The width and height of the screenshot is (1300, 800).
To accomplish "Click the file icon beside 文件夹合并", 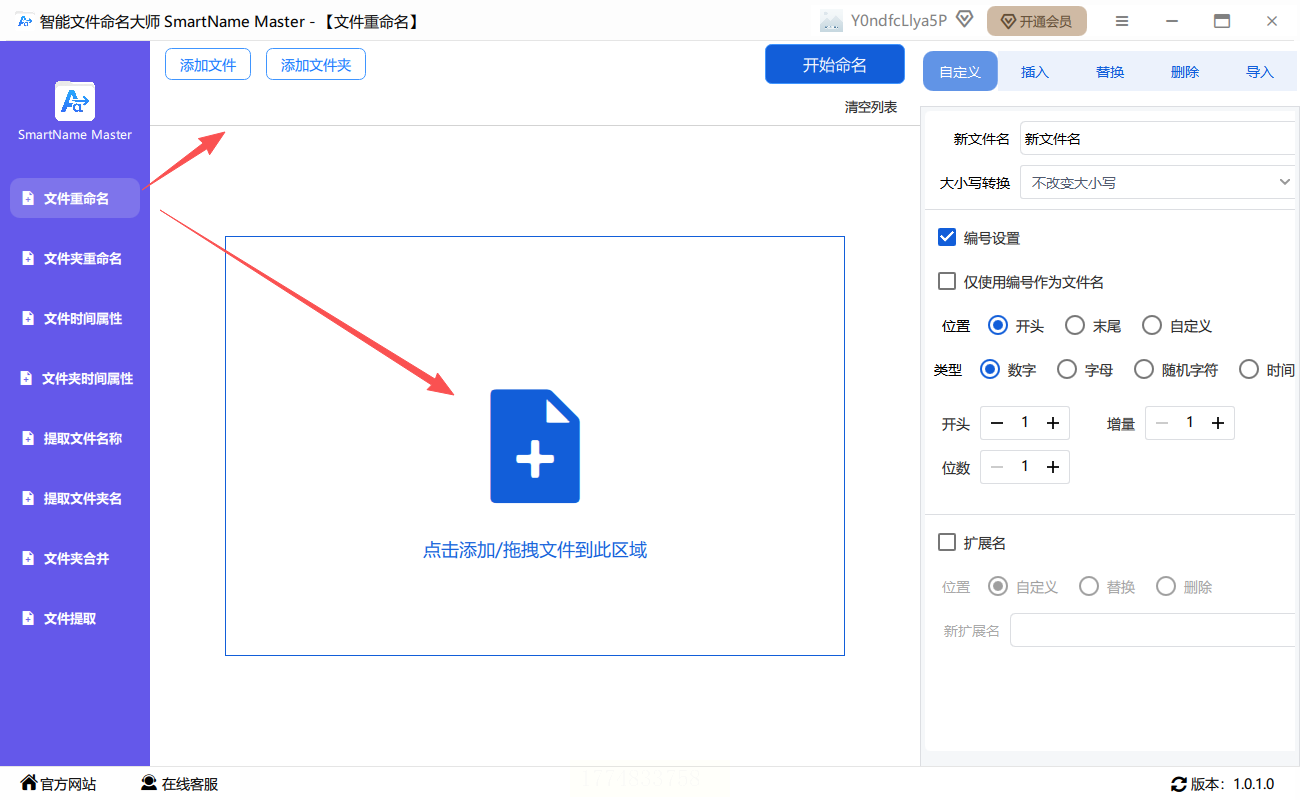I will (x=28, y=558).
